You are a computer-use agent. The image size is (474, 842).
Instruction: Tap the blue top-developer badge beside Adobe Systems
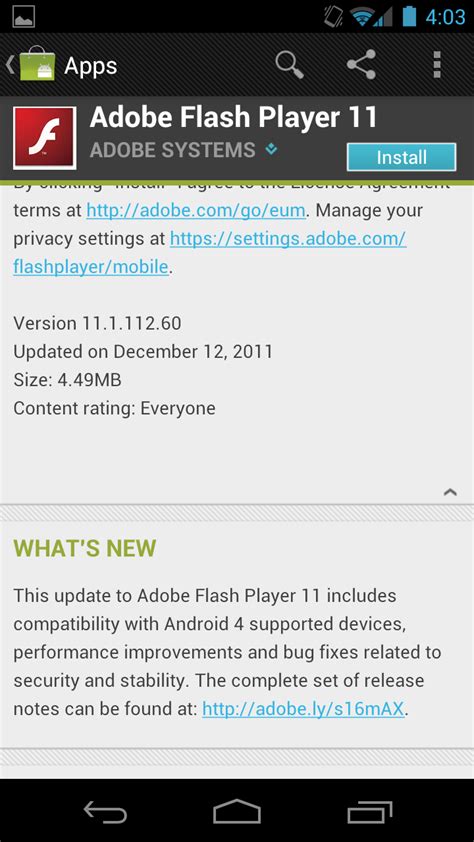click(x=271, y=149)
